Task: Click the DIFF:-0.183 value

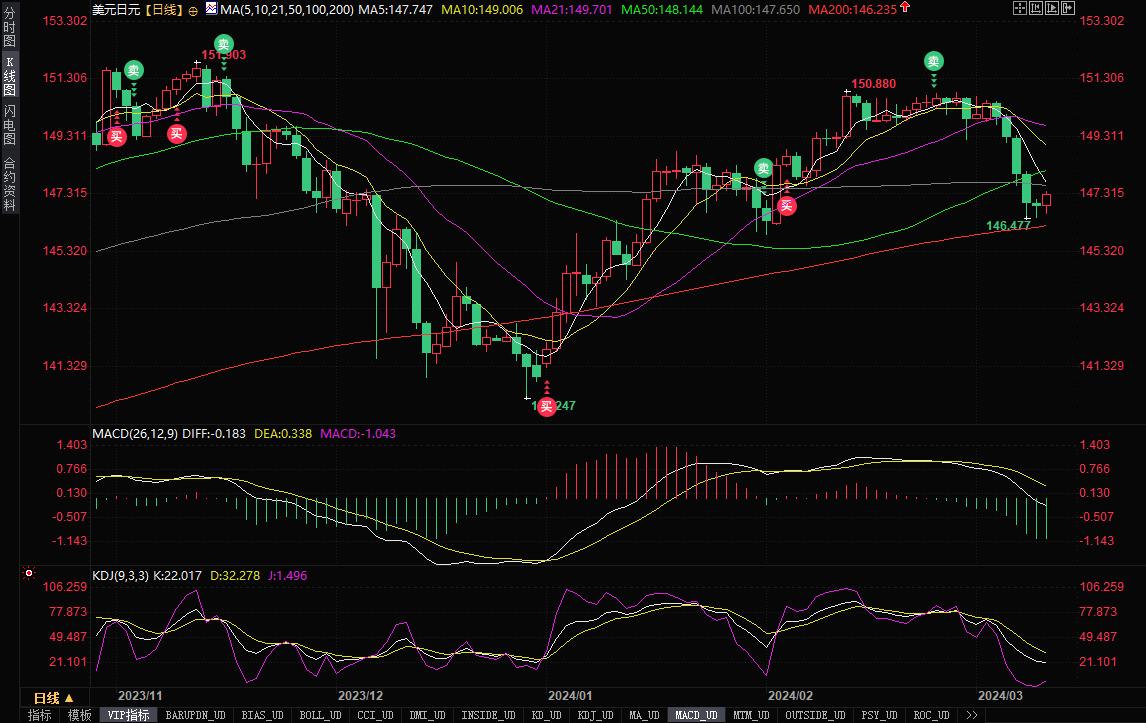Action: (x=214, y=434)
